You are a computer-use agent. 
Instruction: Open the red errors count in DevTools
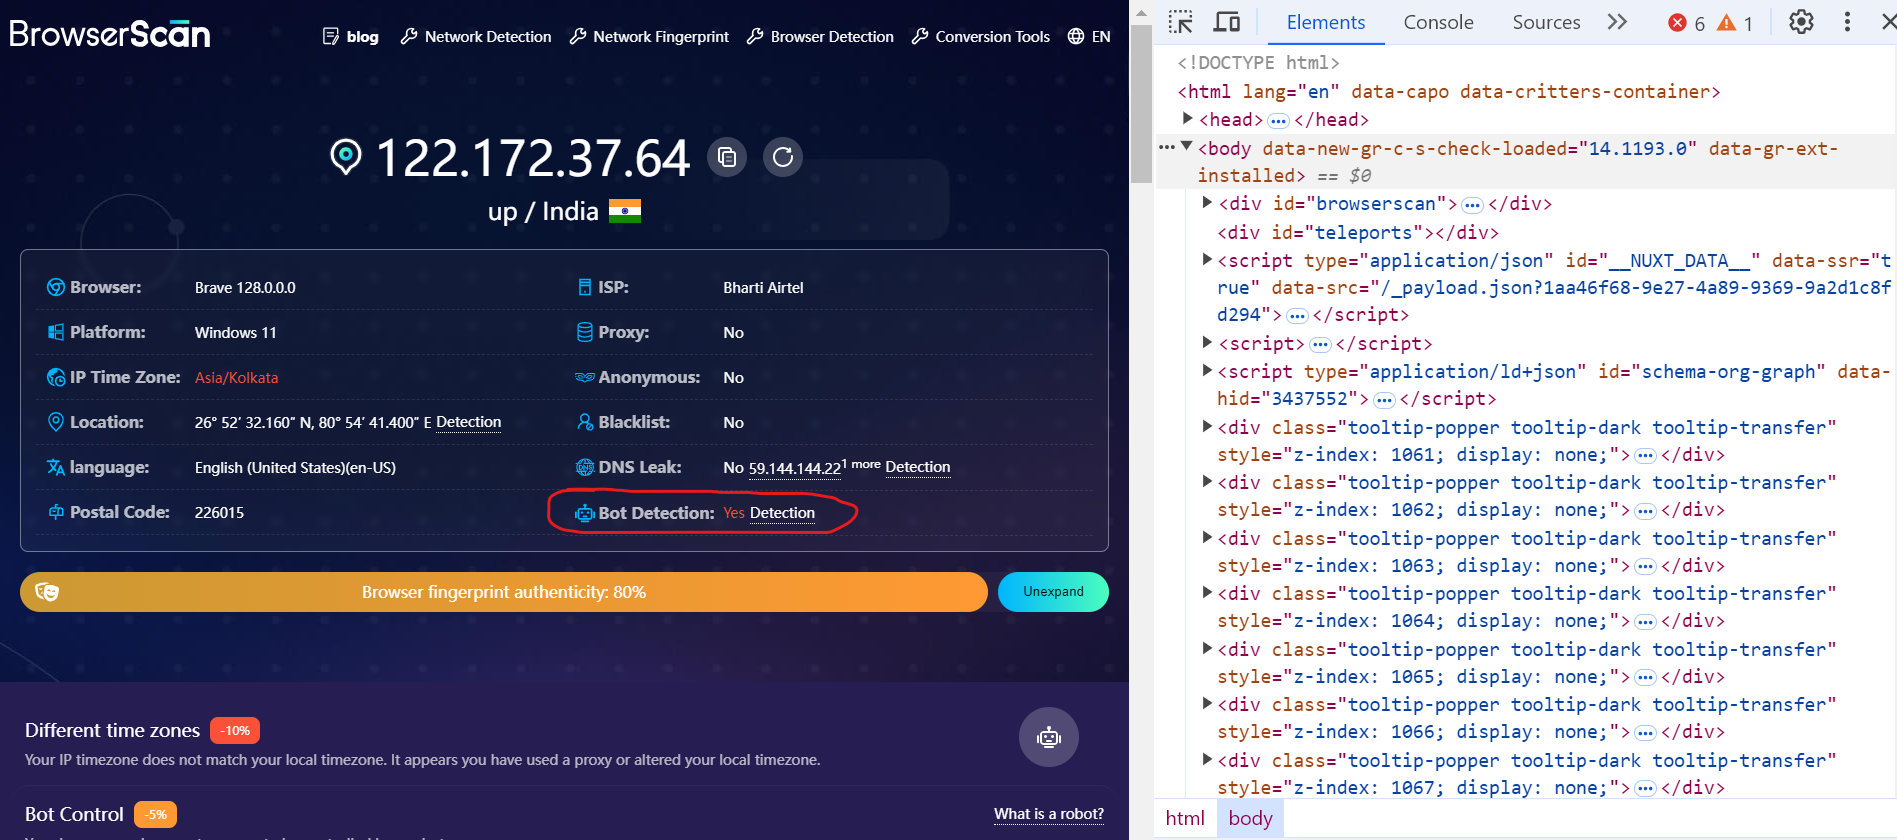pyautogui.click(x=1687, y=23)
